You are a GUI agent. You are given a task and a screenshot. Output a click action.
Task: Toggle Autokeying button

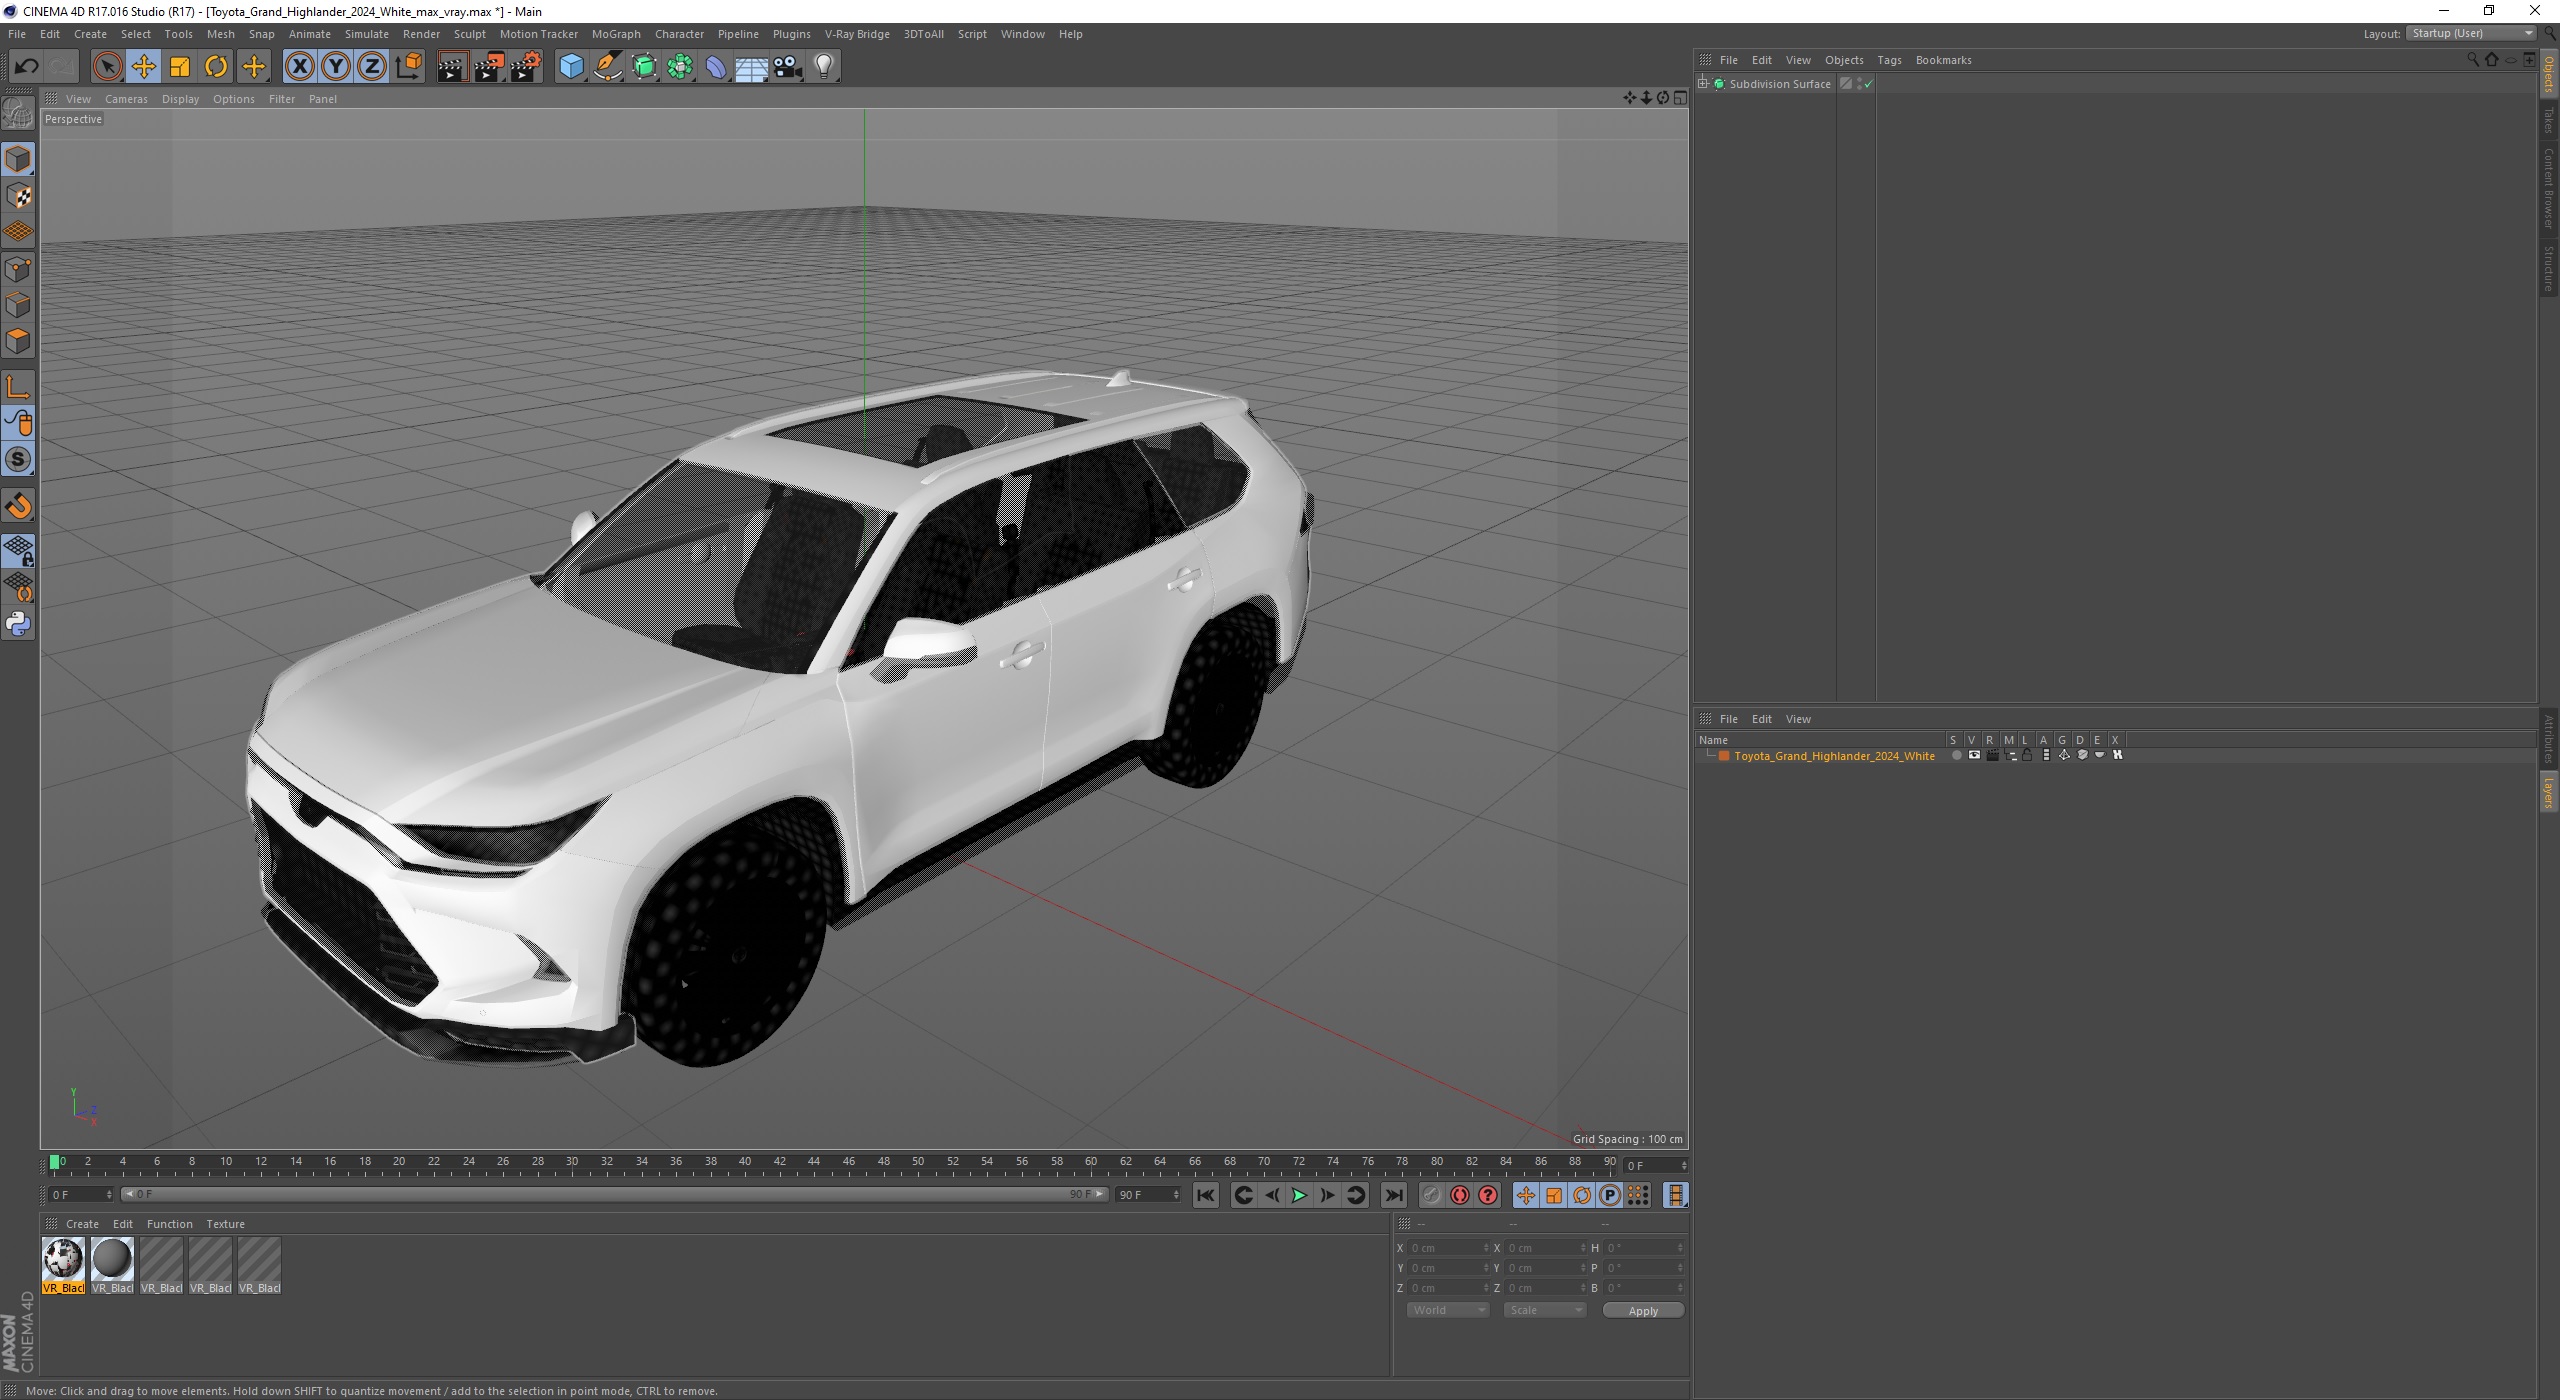coord(1460,1195)
